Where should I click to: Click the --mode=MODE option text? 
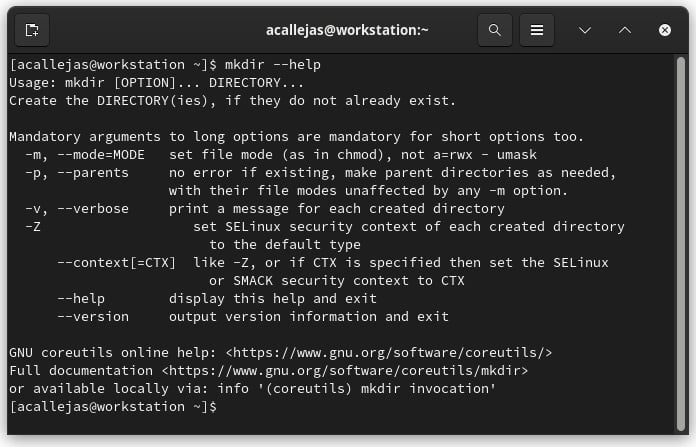click(101, 154)
